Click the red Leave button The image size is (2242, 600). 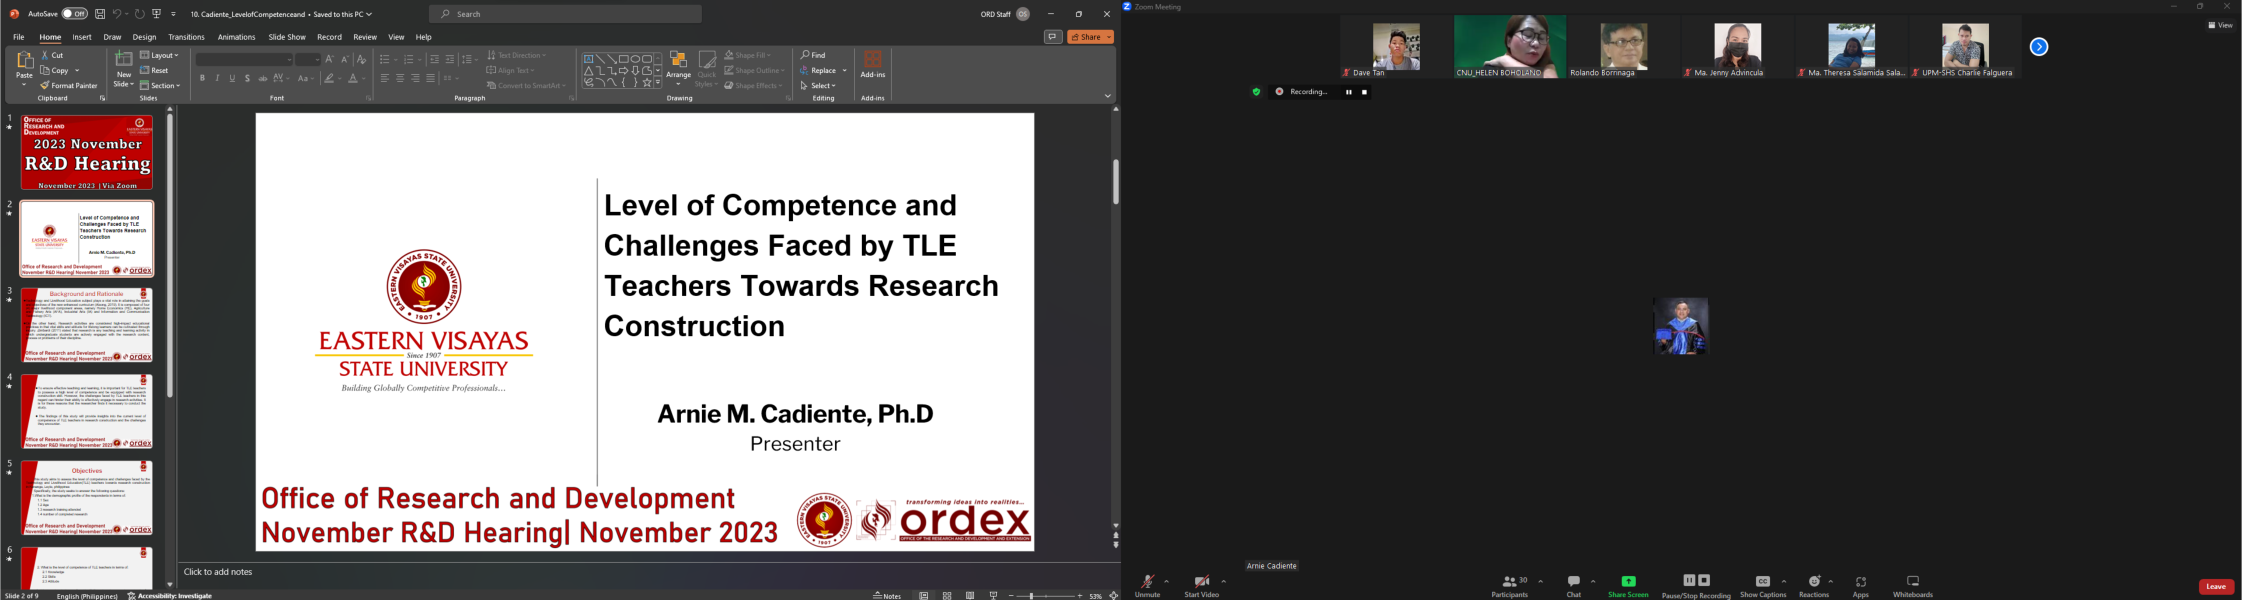(2215, 586)
